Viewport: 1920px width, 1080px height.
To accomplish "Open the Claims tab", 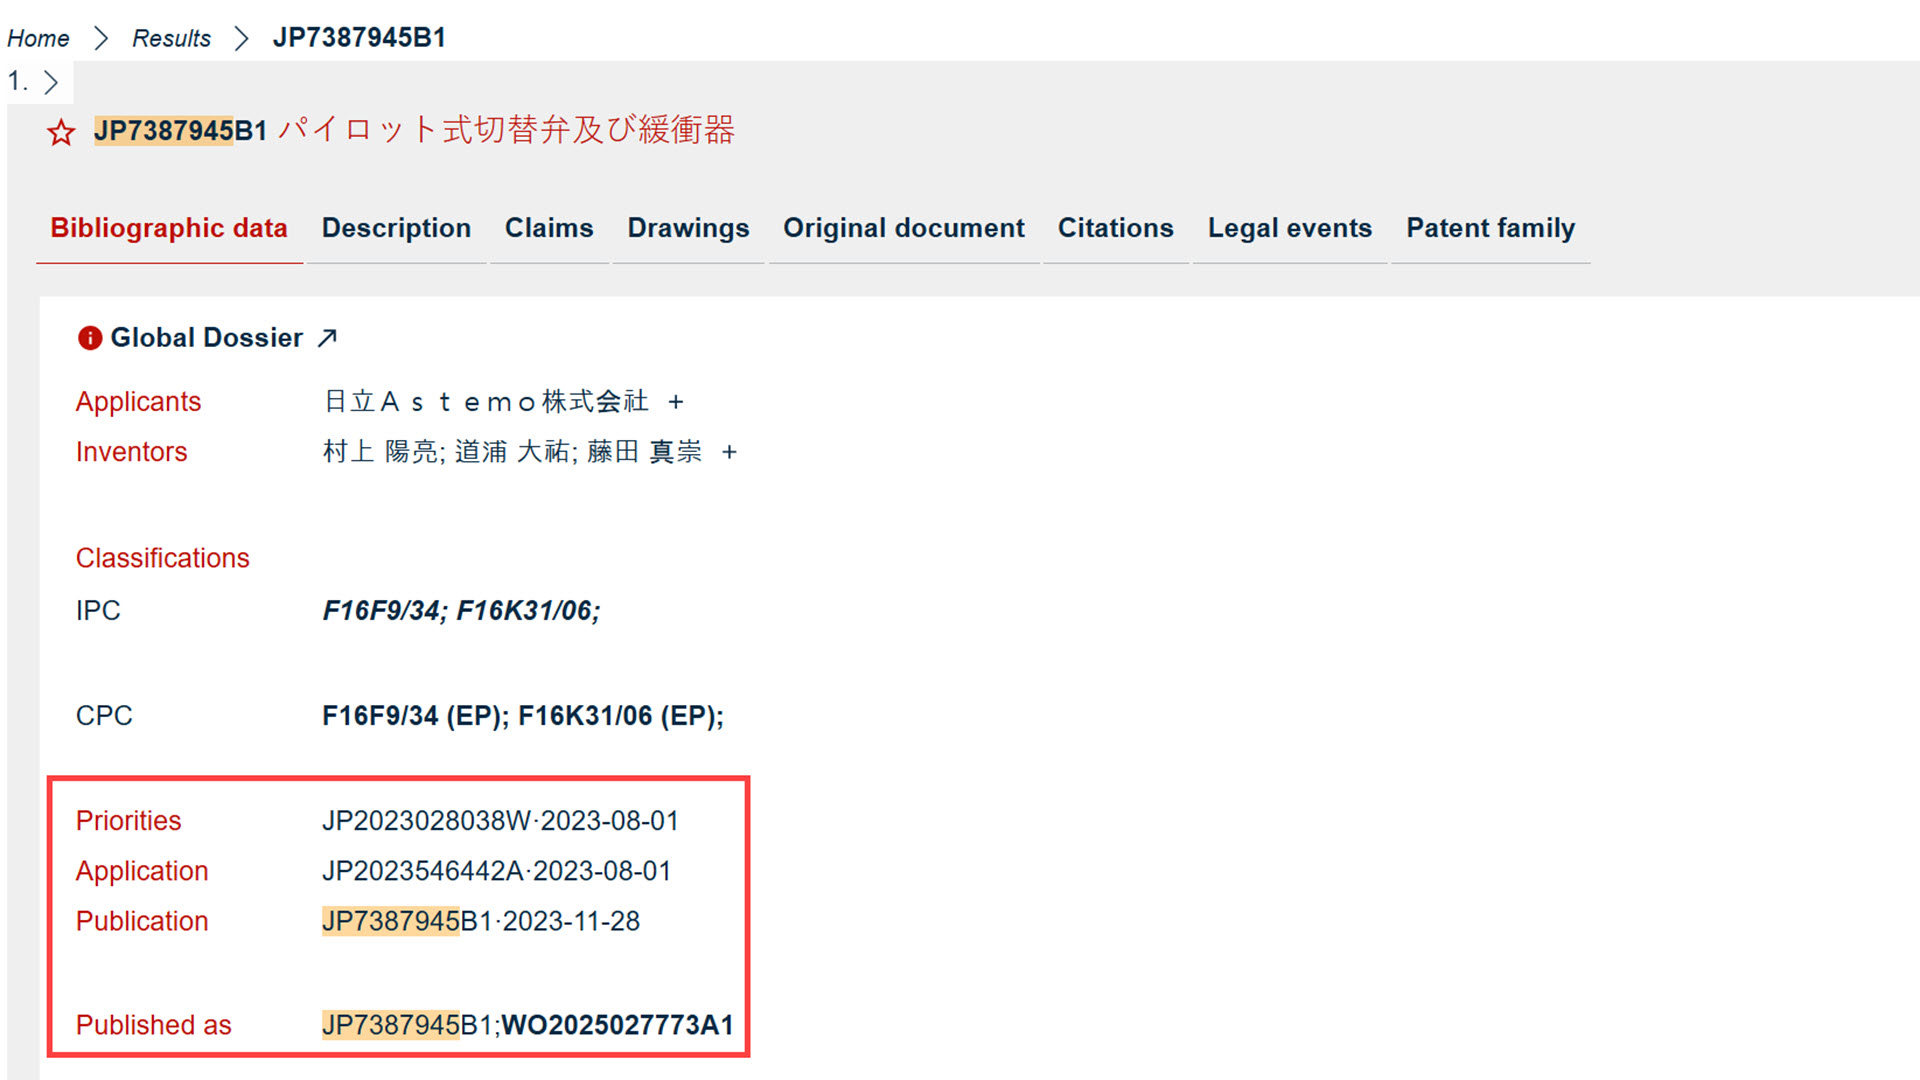I will tap(549, 228).
